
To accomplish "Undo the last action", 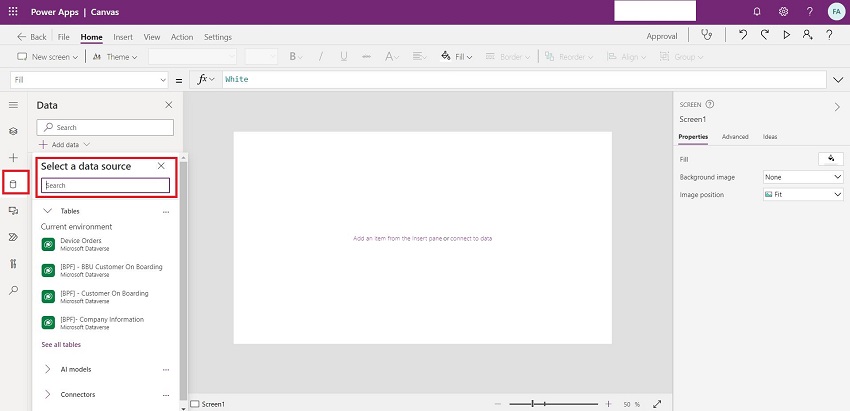I will pos(743,35).
